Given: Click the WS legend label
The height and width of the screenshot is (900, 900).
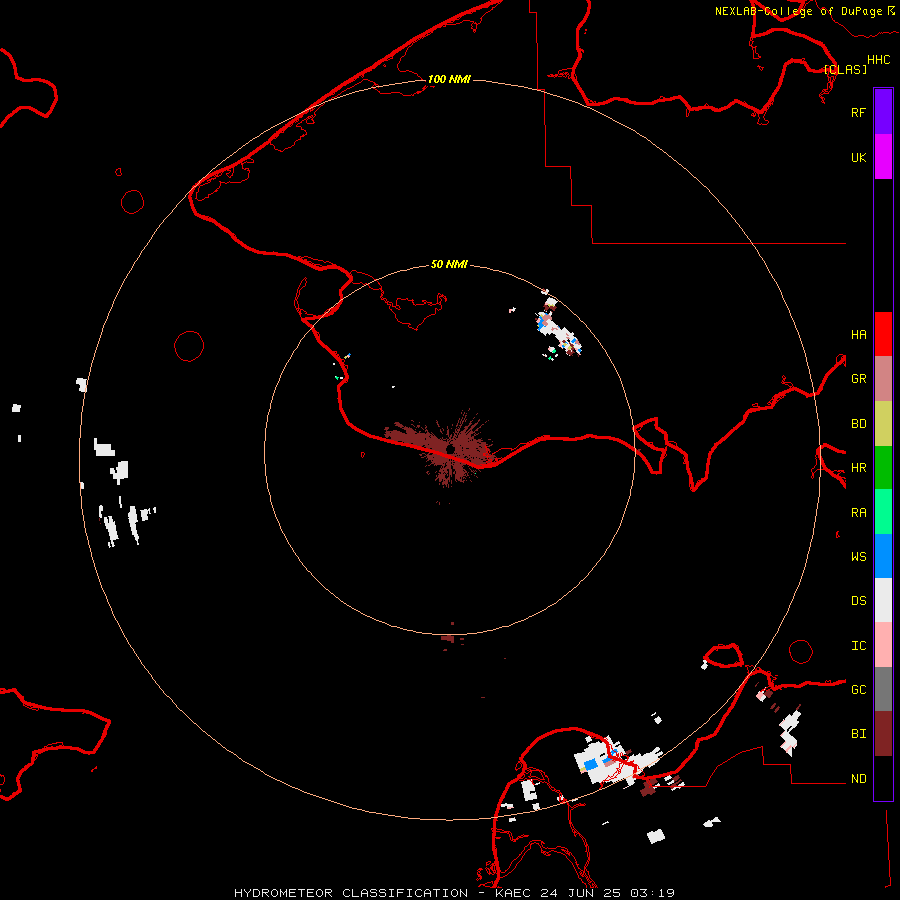Looking at the screenshot, I should (x=858, y=557).
